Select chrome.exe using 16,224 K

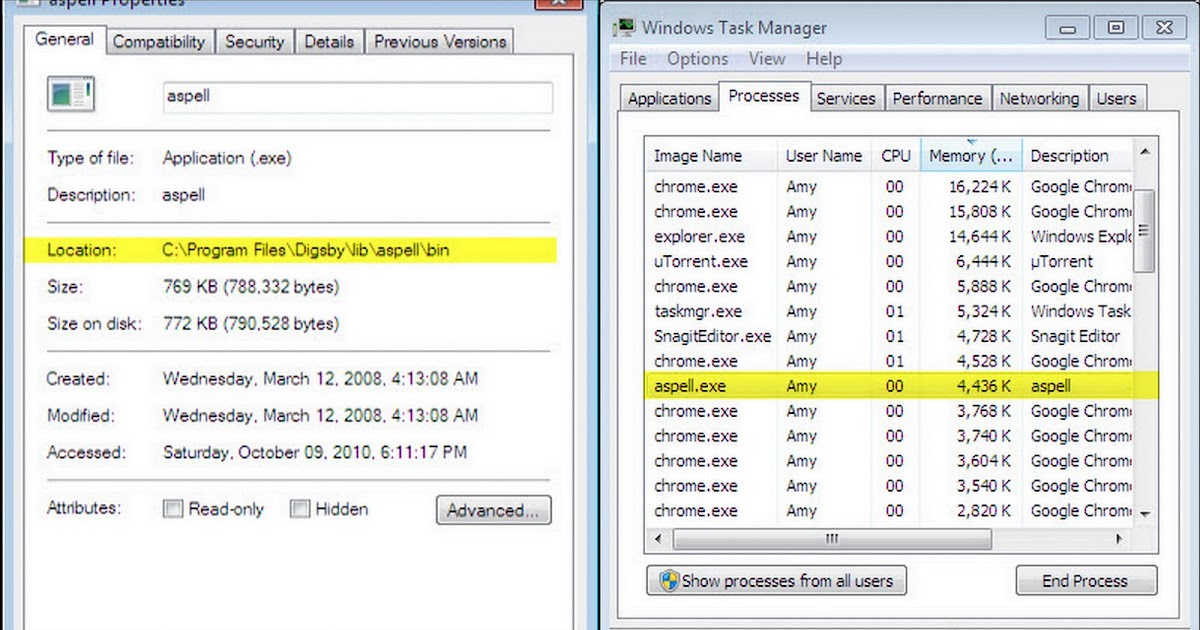pyautogui.click(x=890, y=187)
